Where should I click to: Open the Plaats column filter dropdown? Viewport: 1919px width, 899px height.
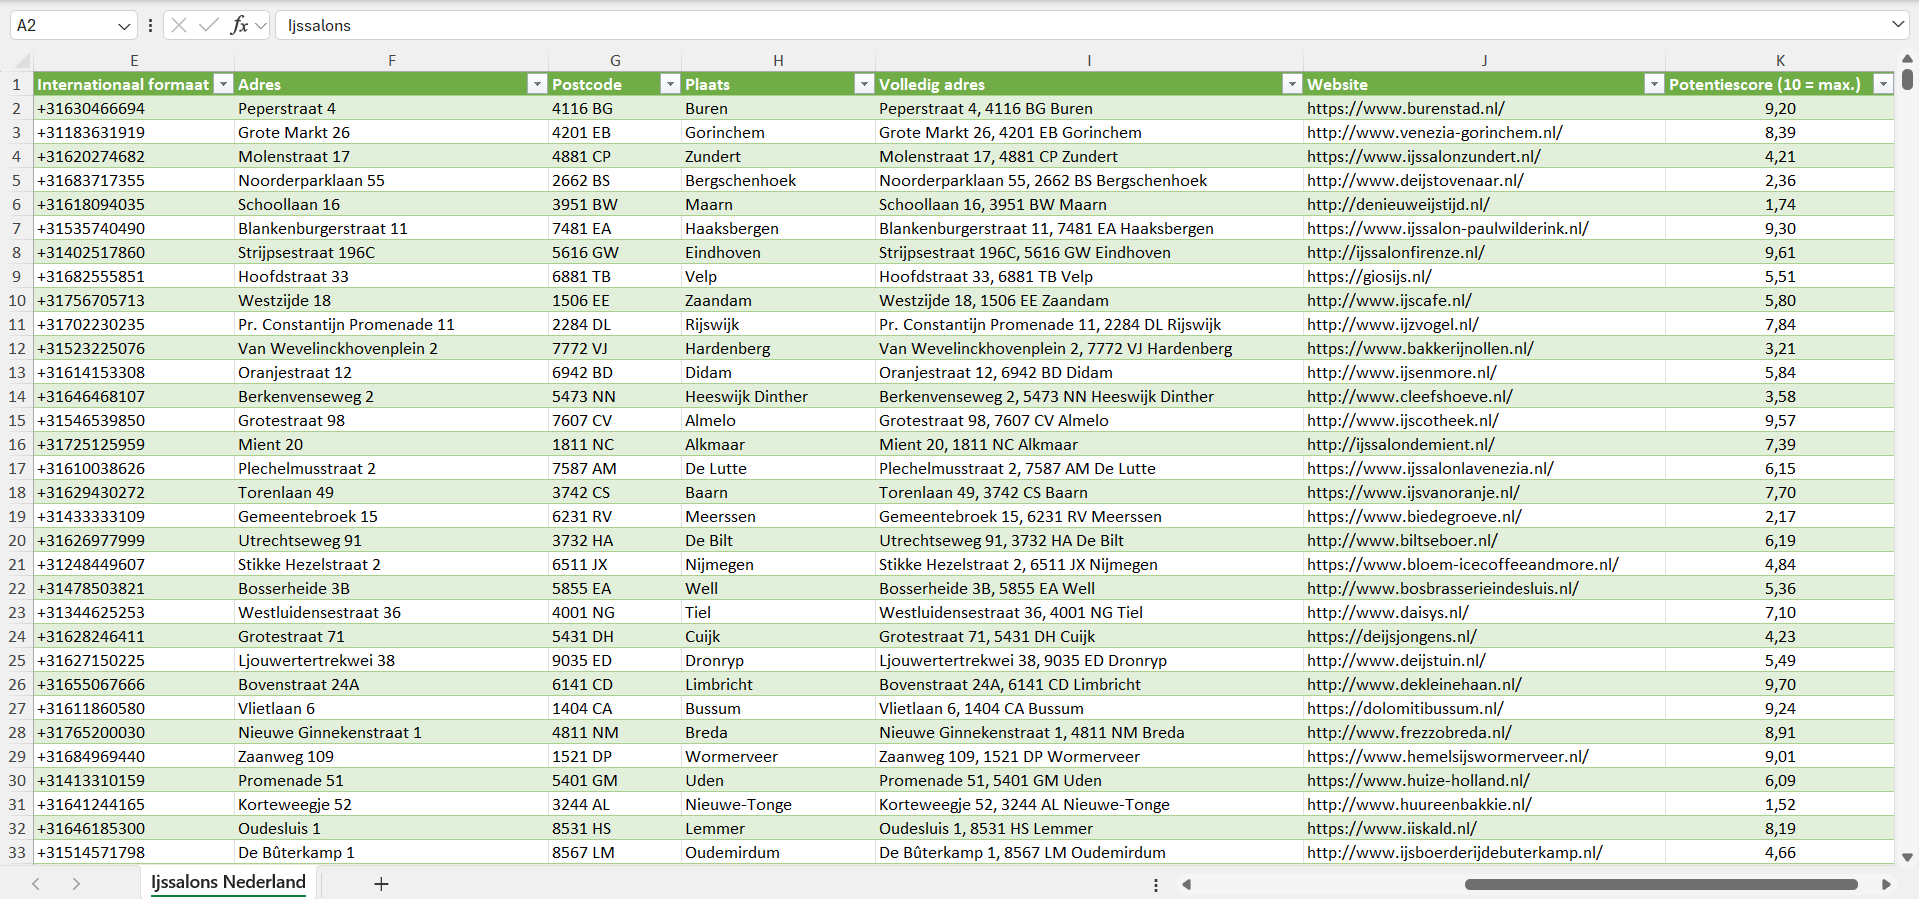[864, 84]
